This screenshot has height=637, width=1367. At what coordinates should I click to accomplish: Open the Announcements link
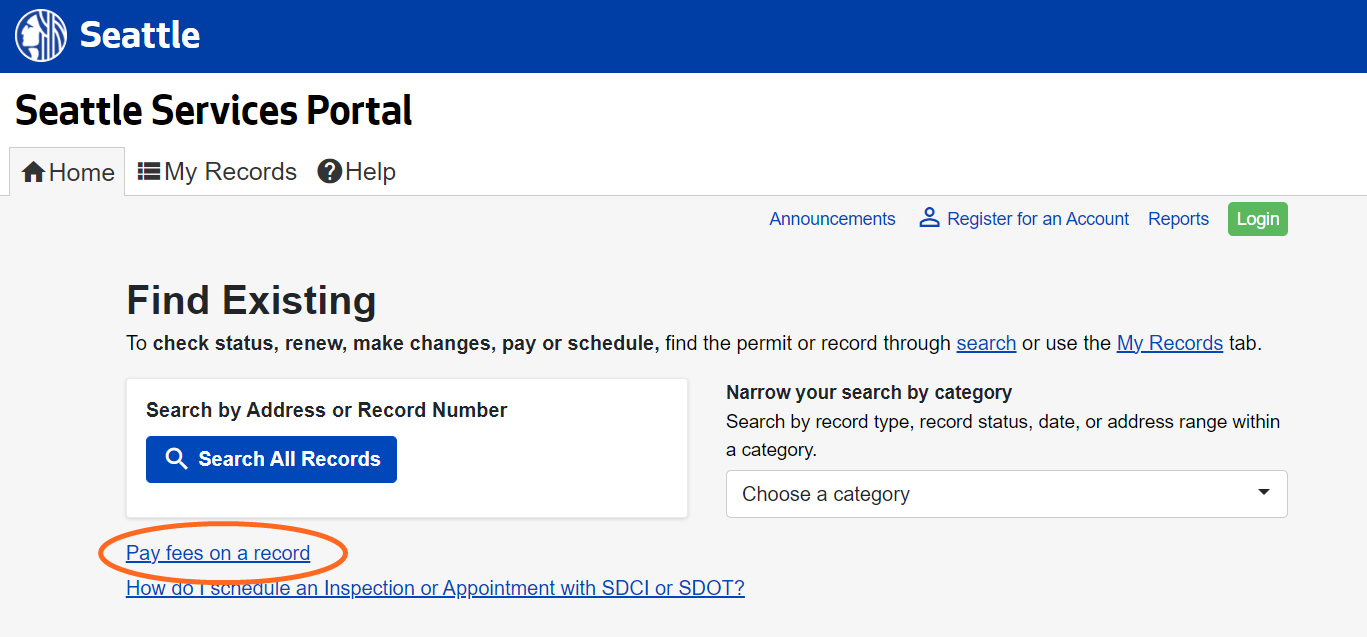click(832, 219)
